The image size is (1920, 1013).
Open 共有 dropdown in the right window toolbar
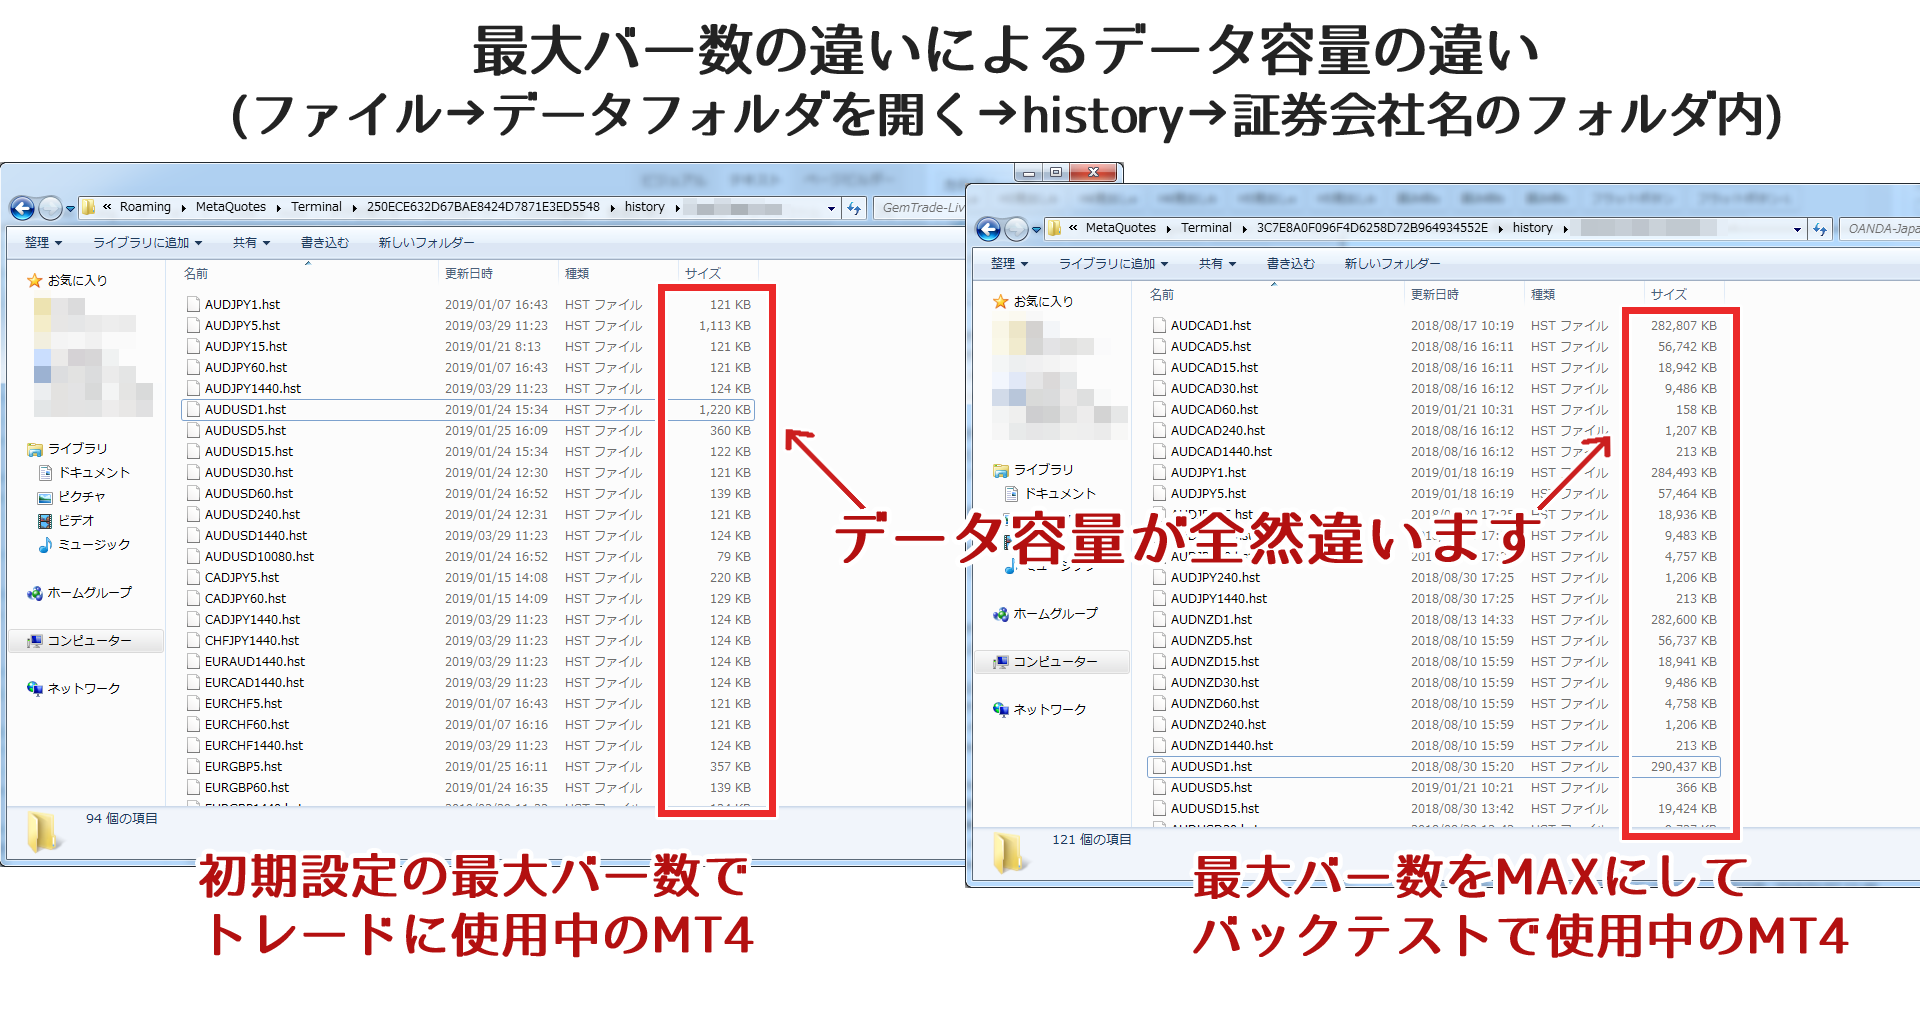point(1217,263)
